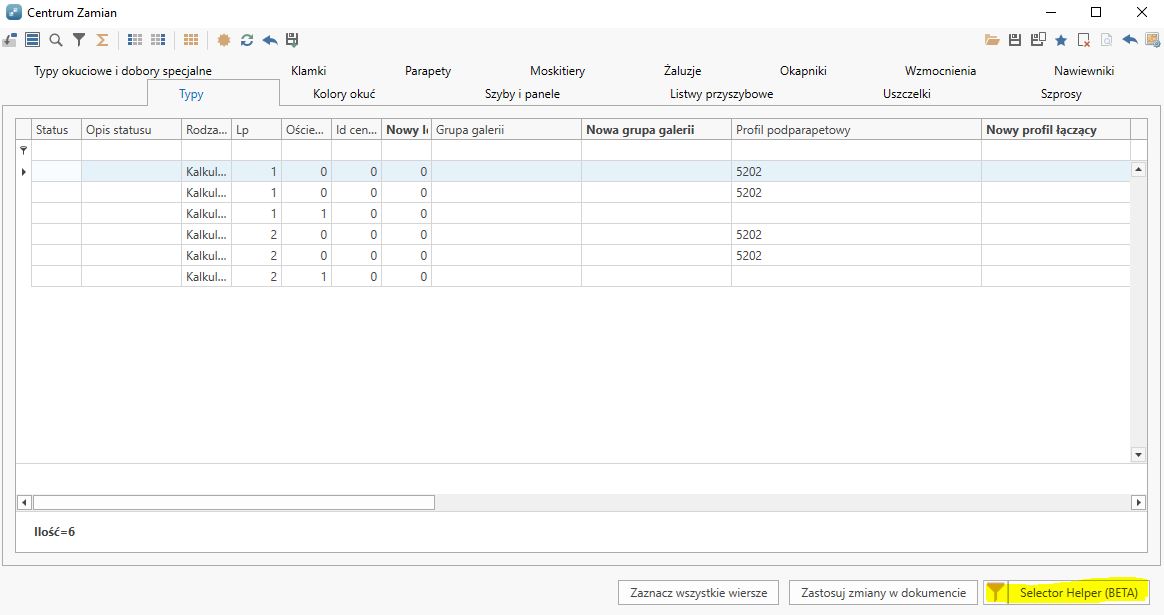Click Zastosuj zmiany w dokumencie button
Image resolution: width=1164 pixels, height=615 pixels.
point(883,593)
